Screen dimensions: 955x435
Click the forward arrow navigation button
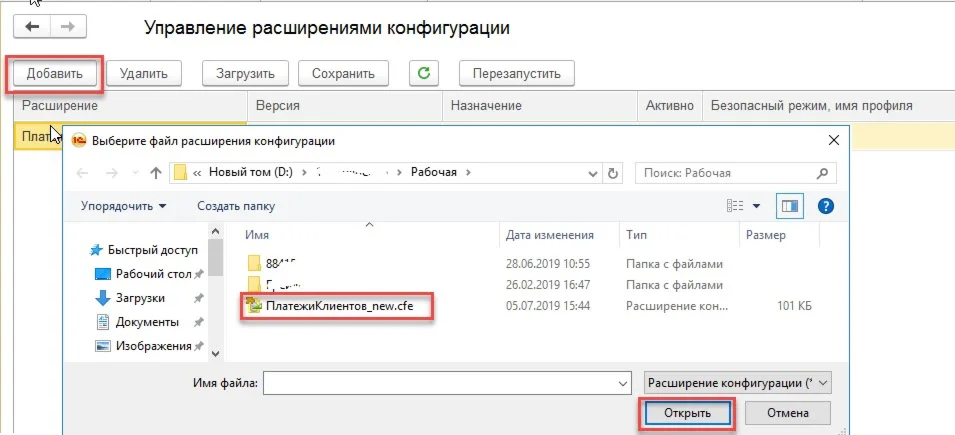point(68,27)
